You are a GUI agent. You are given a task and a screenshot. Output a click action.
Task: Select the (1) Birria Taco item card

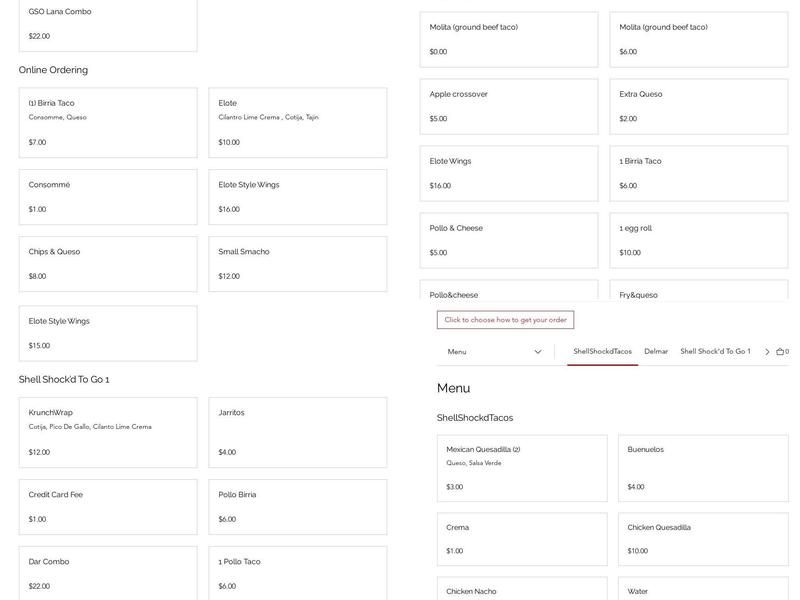coord(108,122)
